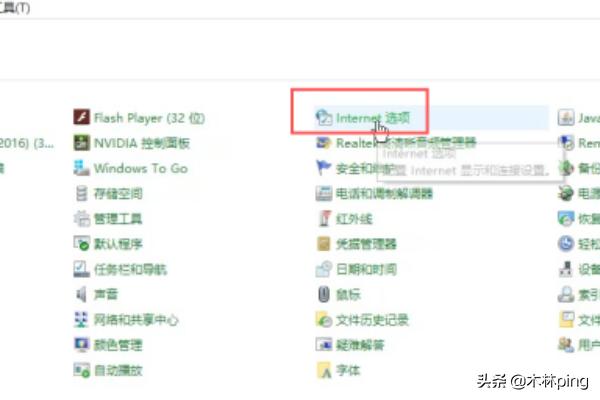Viewport: 600px width, 400px height.
Task: Click the 颜色管理 monitor icon
Action: point(82,345)
